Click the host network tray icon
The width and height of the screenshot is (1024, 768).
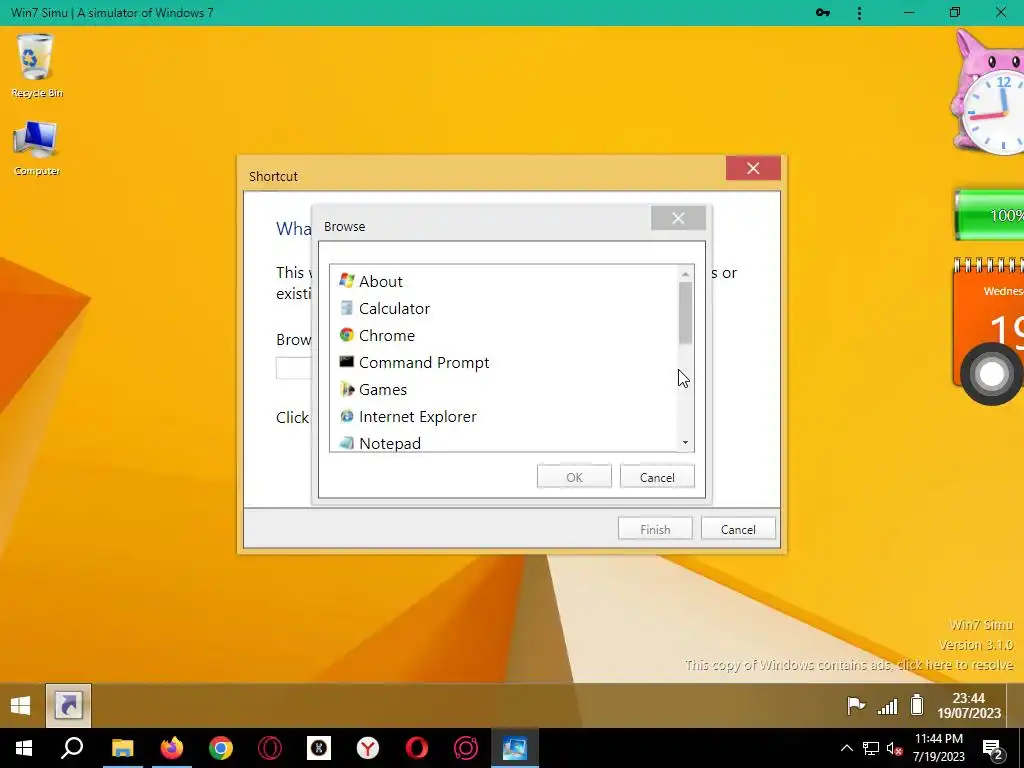point(871,748)
